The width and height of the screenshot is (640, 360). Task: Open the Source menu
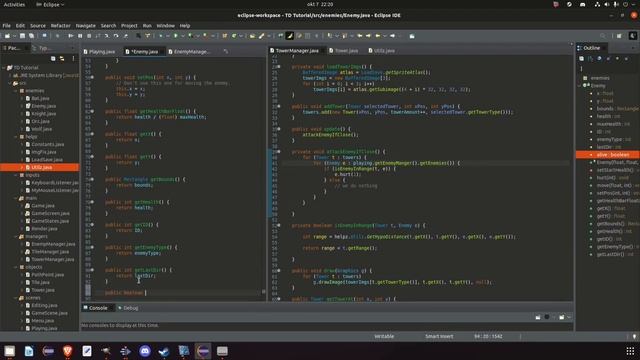click(x=38, y=25)
